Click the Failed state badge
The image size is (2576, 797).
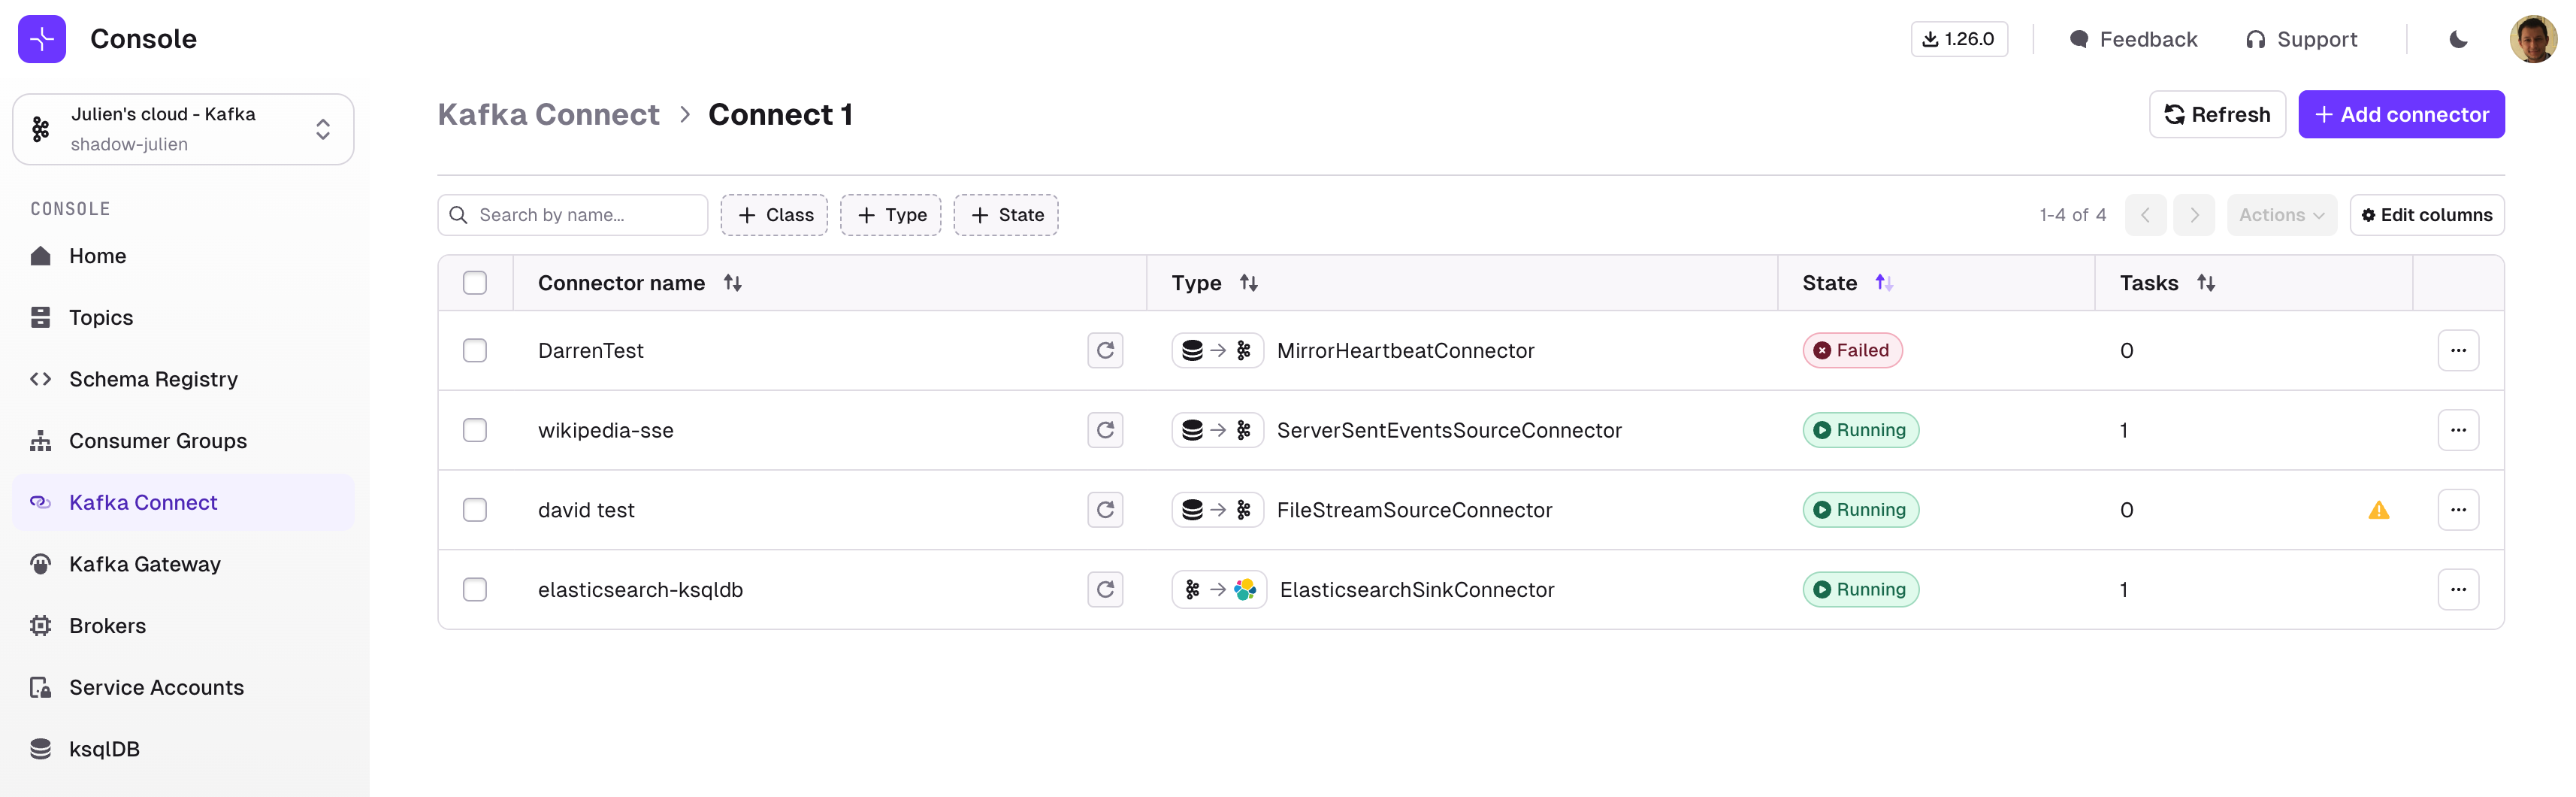click(x=1852, y=350)
